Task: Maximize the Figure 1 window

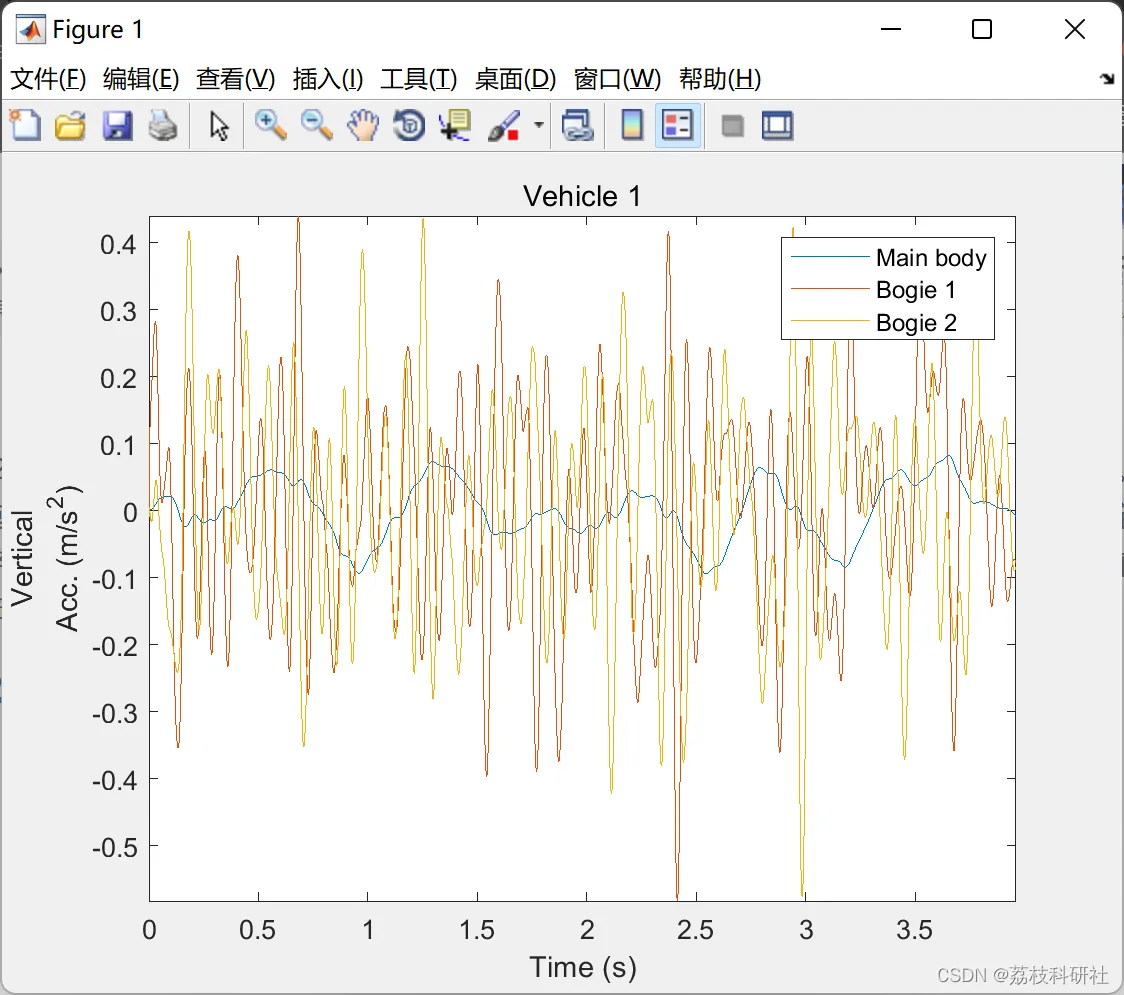Action: (x=982, y=29)
